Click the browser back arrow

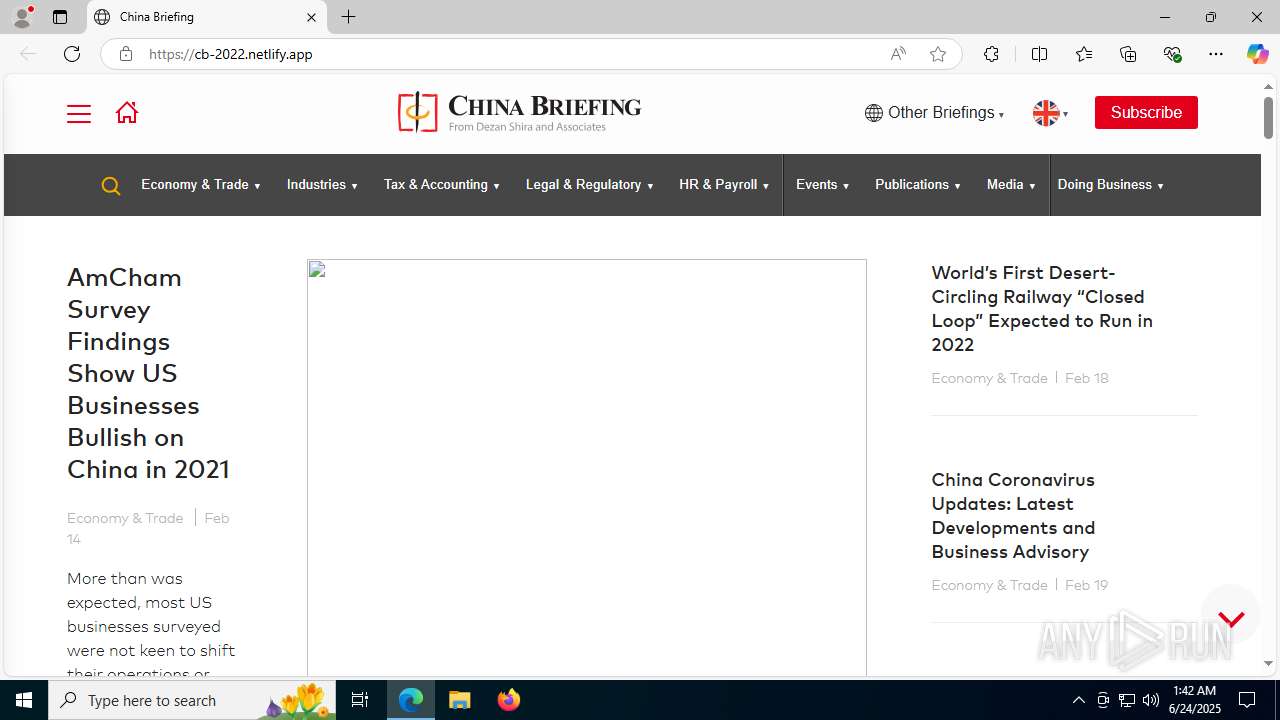click(x=28, y=54)
